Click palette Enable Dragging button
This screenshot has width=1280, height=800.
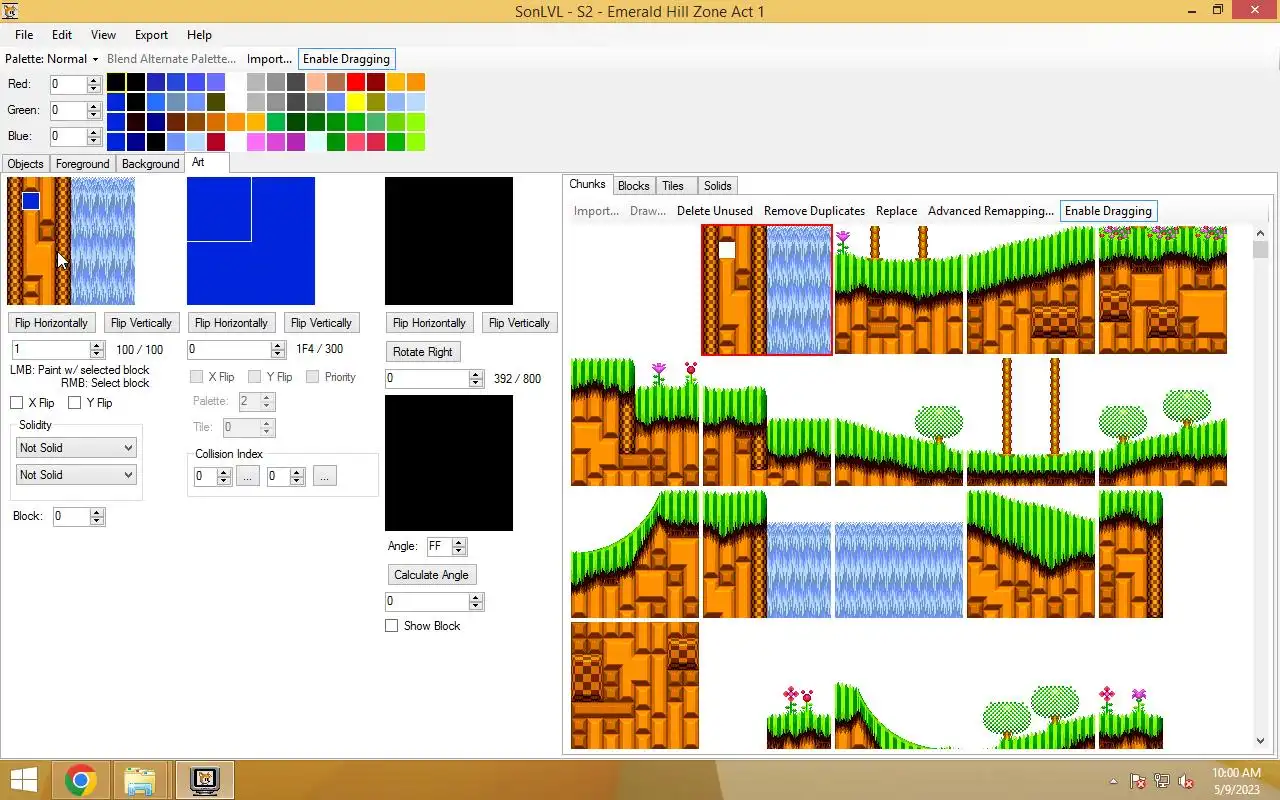pyautogui.click(x=346, y=59)
